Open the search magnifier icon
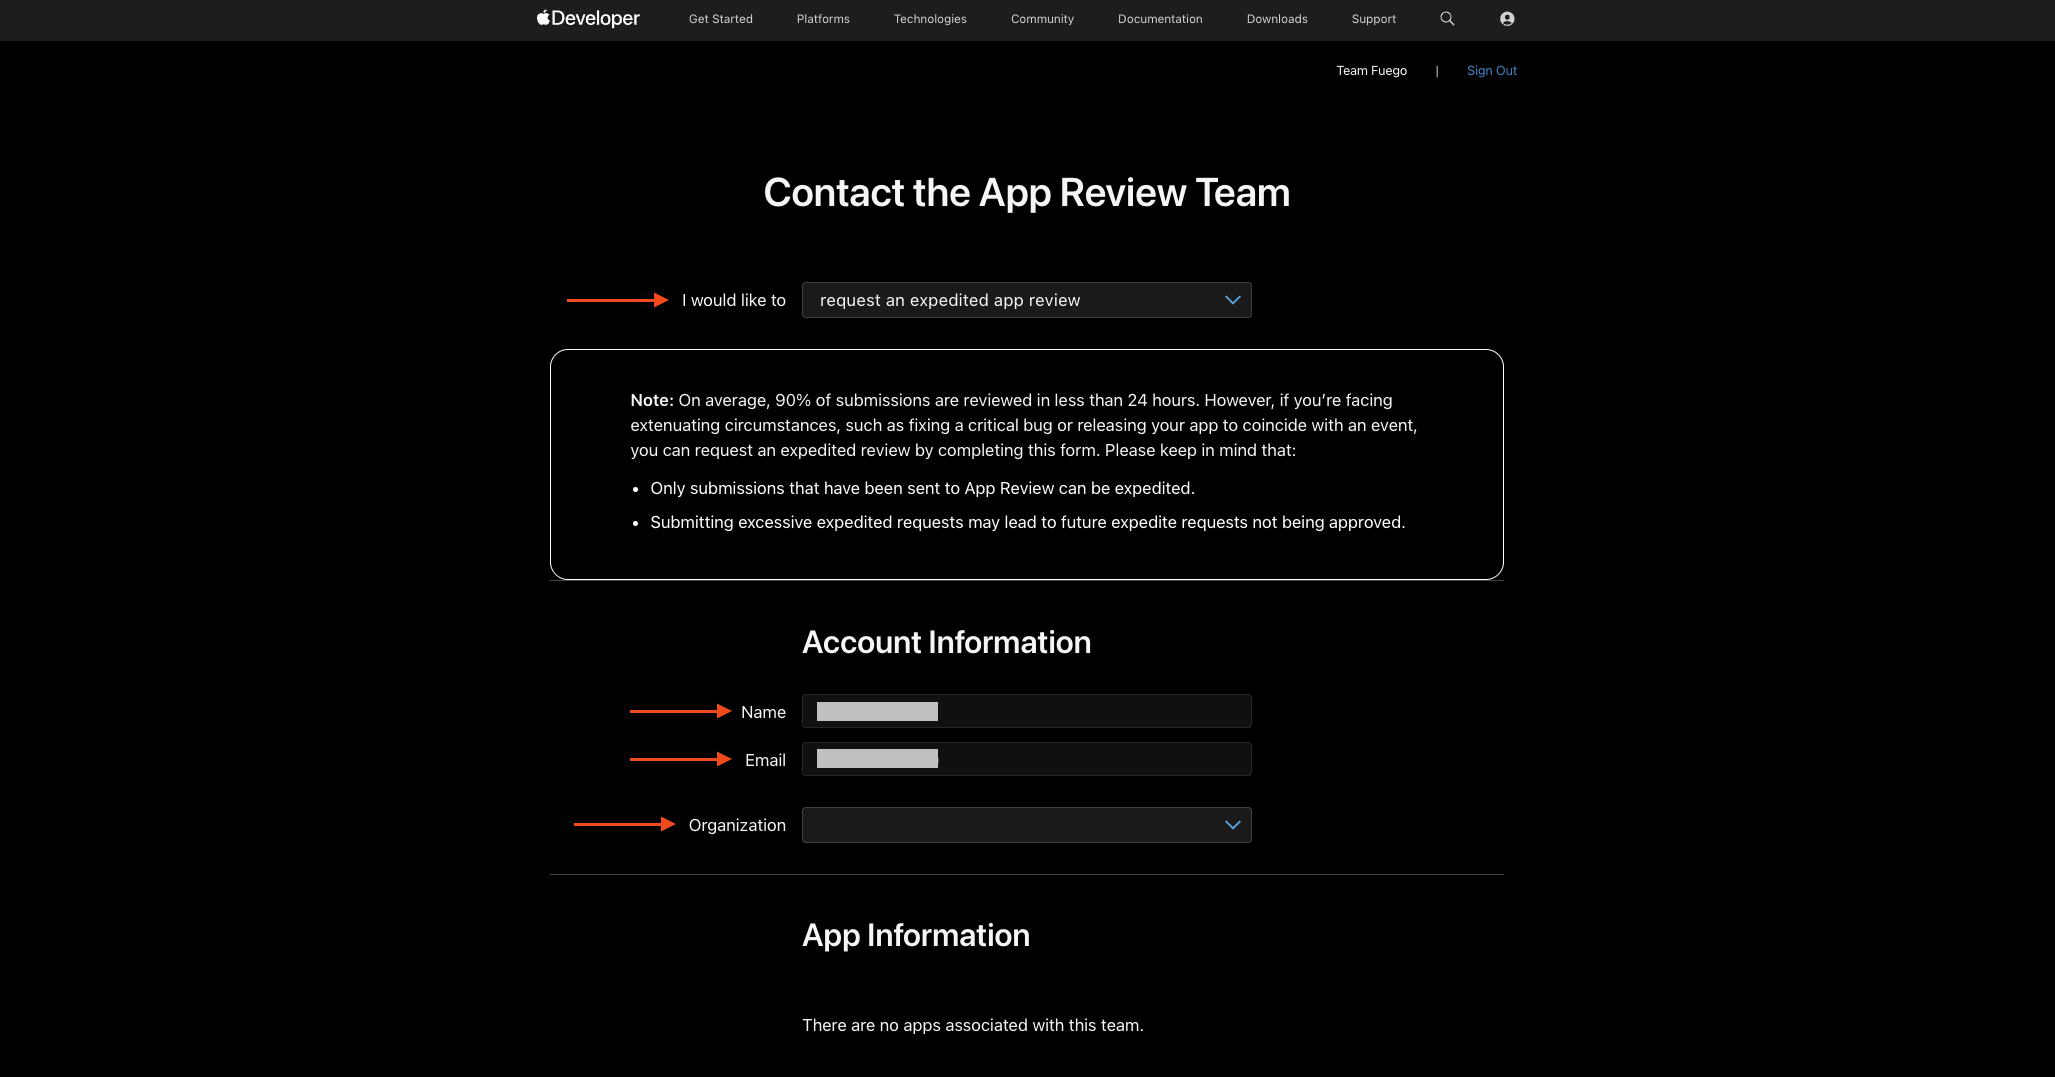Viewport: 2055px width, 1077px height. tap(1447, 18)
